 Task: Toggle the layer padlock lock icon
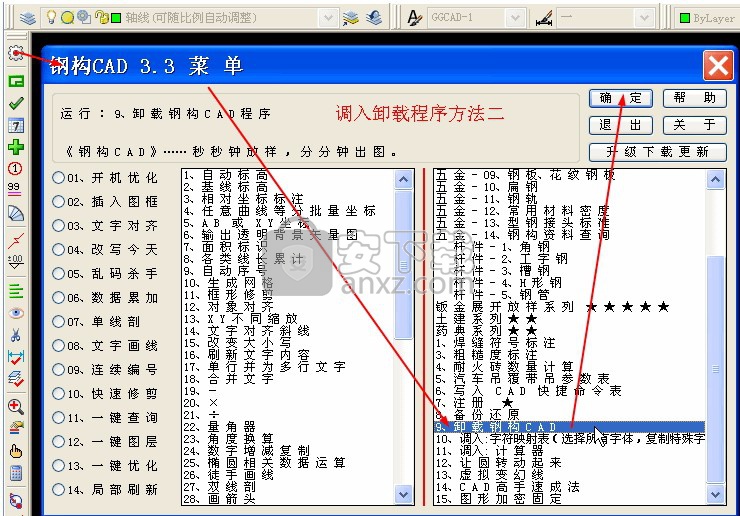(100, 18)
